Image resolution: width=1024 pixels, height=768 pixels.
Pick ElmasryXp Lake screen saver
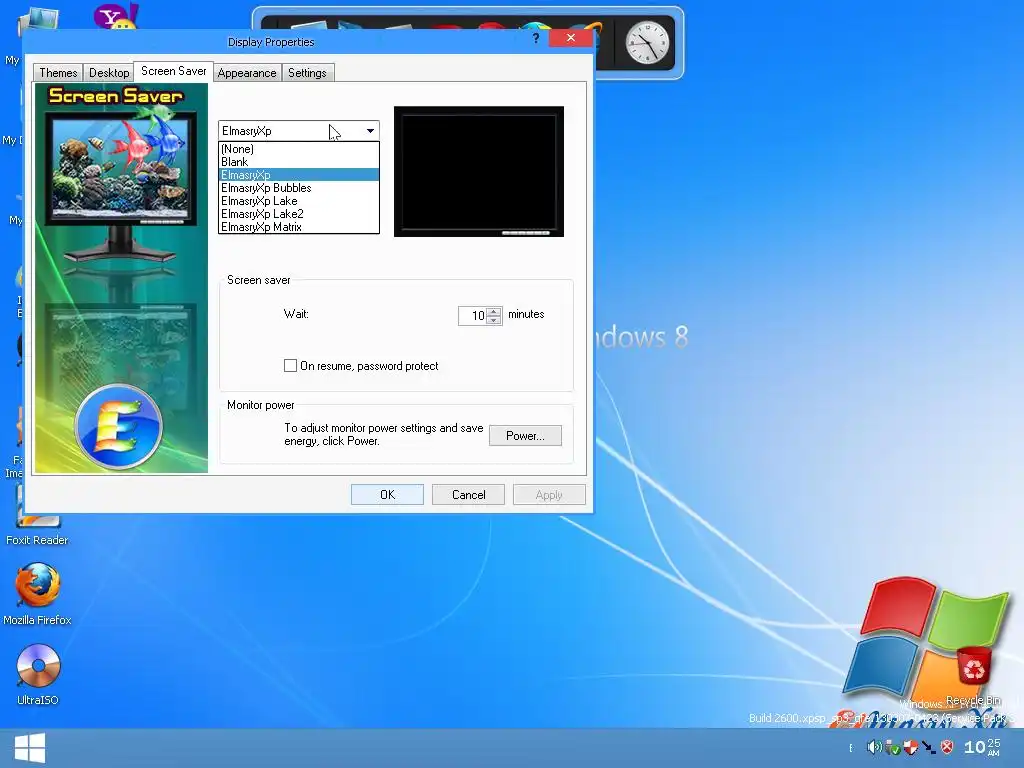tap(298, 201)
